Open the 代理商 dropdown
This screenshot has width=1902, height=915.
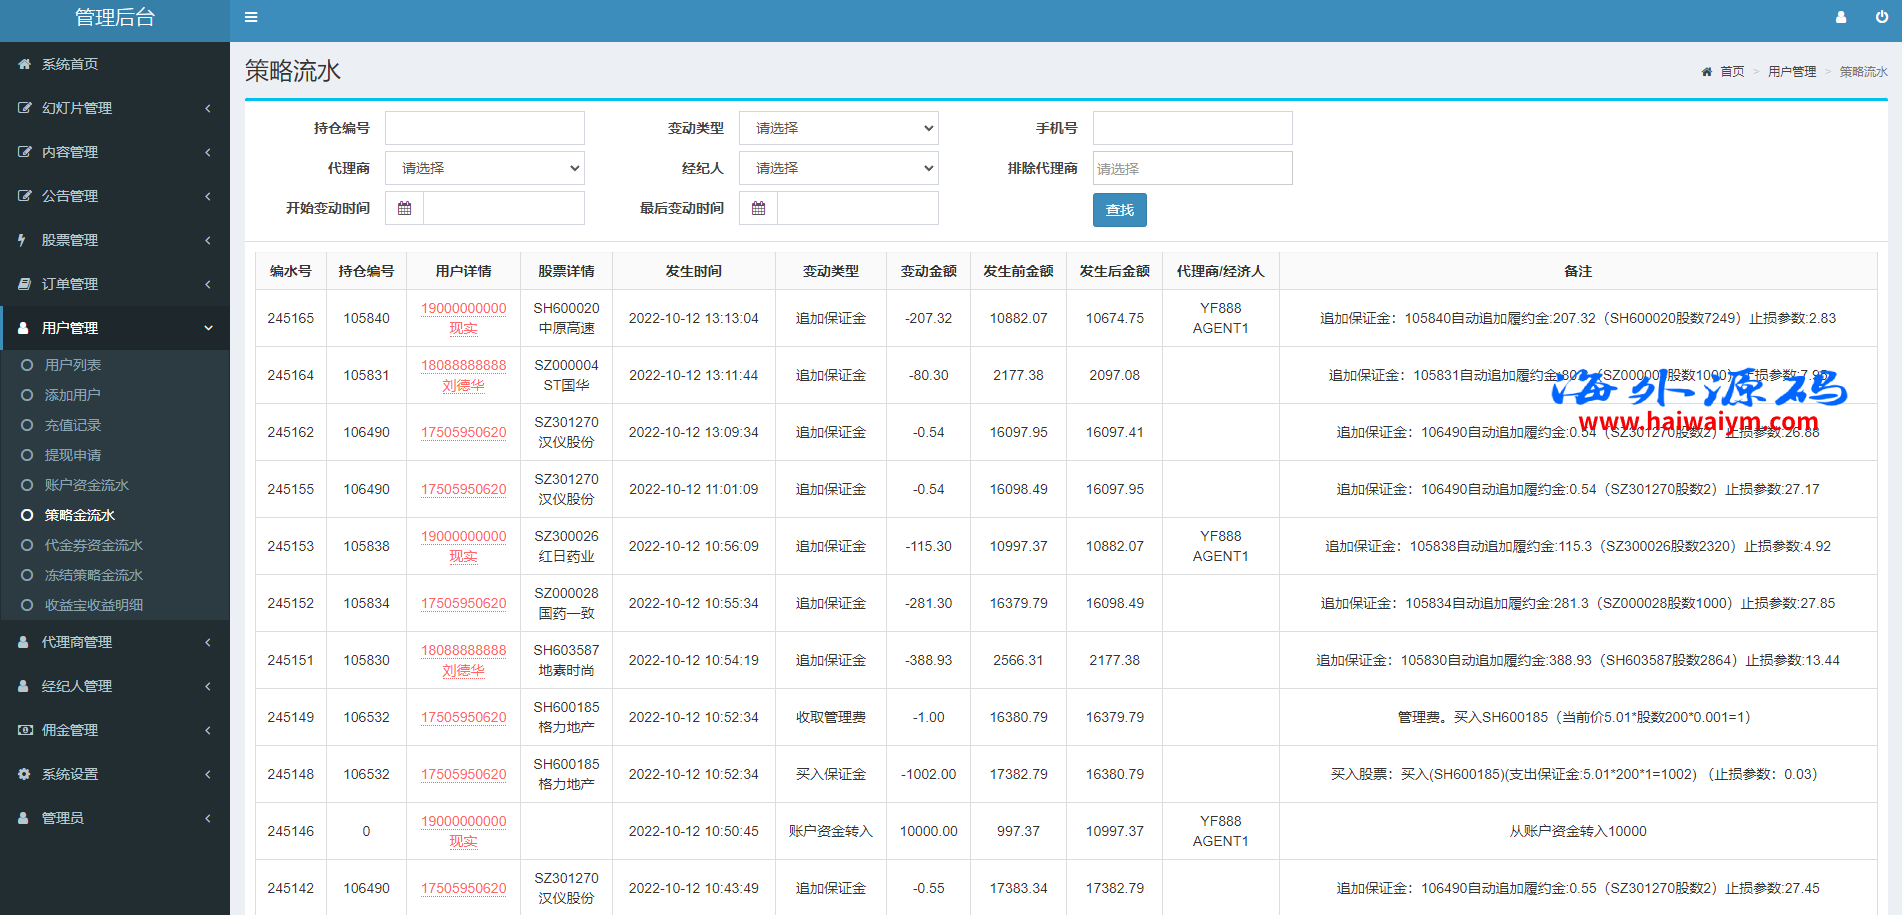coord(484,168)
